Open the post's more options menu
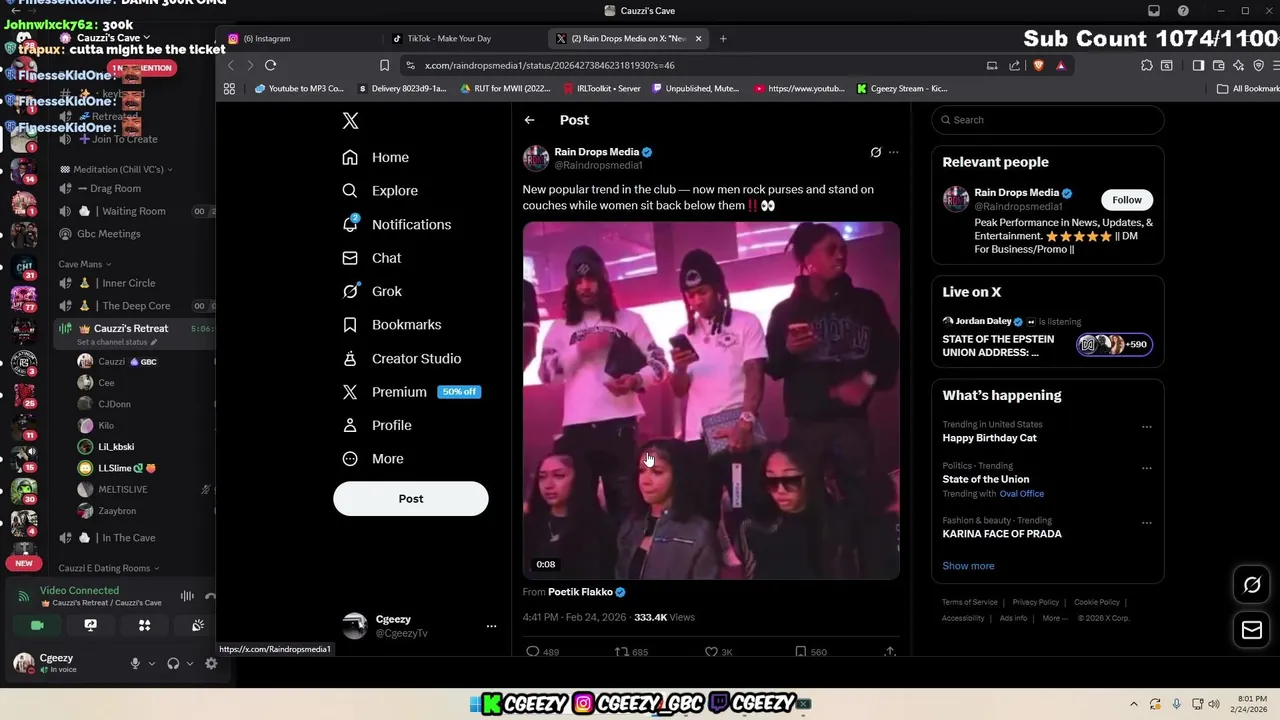This screenshot has width=1280, height=720. coord(894,152)
